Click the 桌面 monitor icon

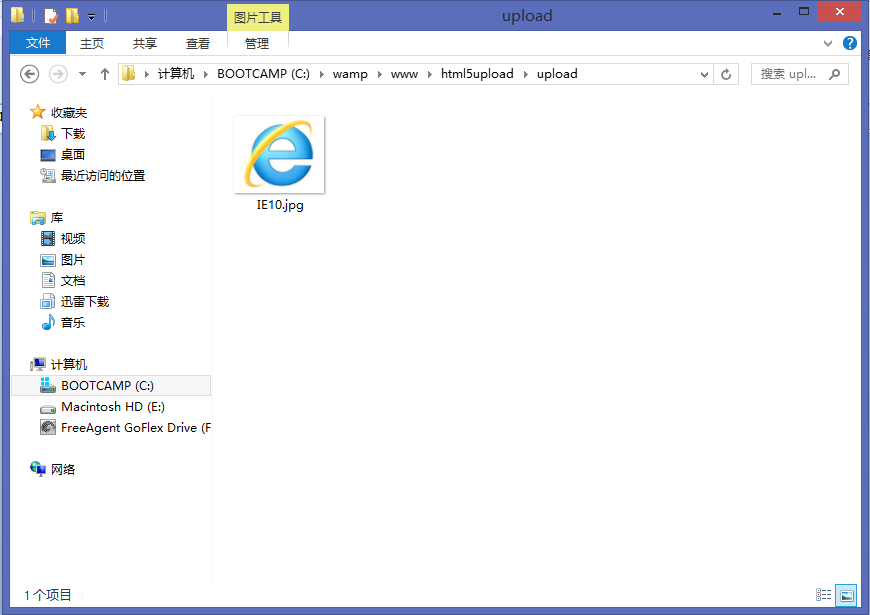tap(48, 155)
